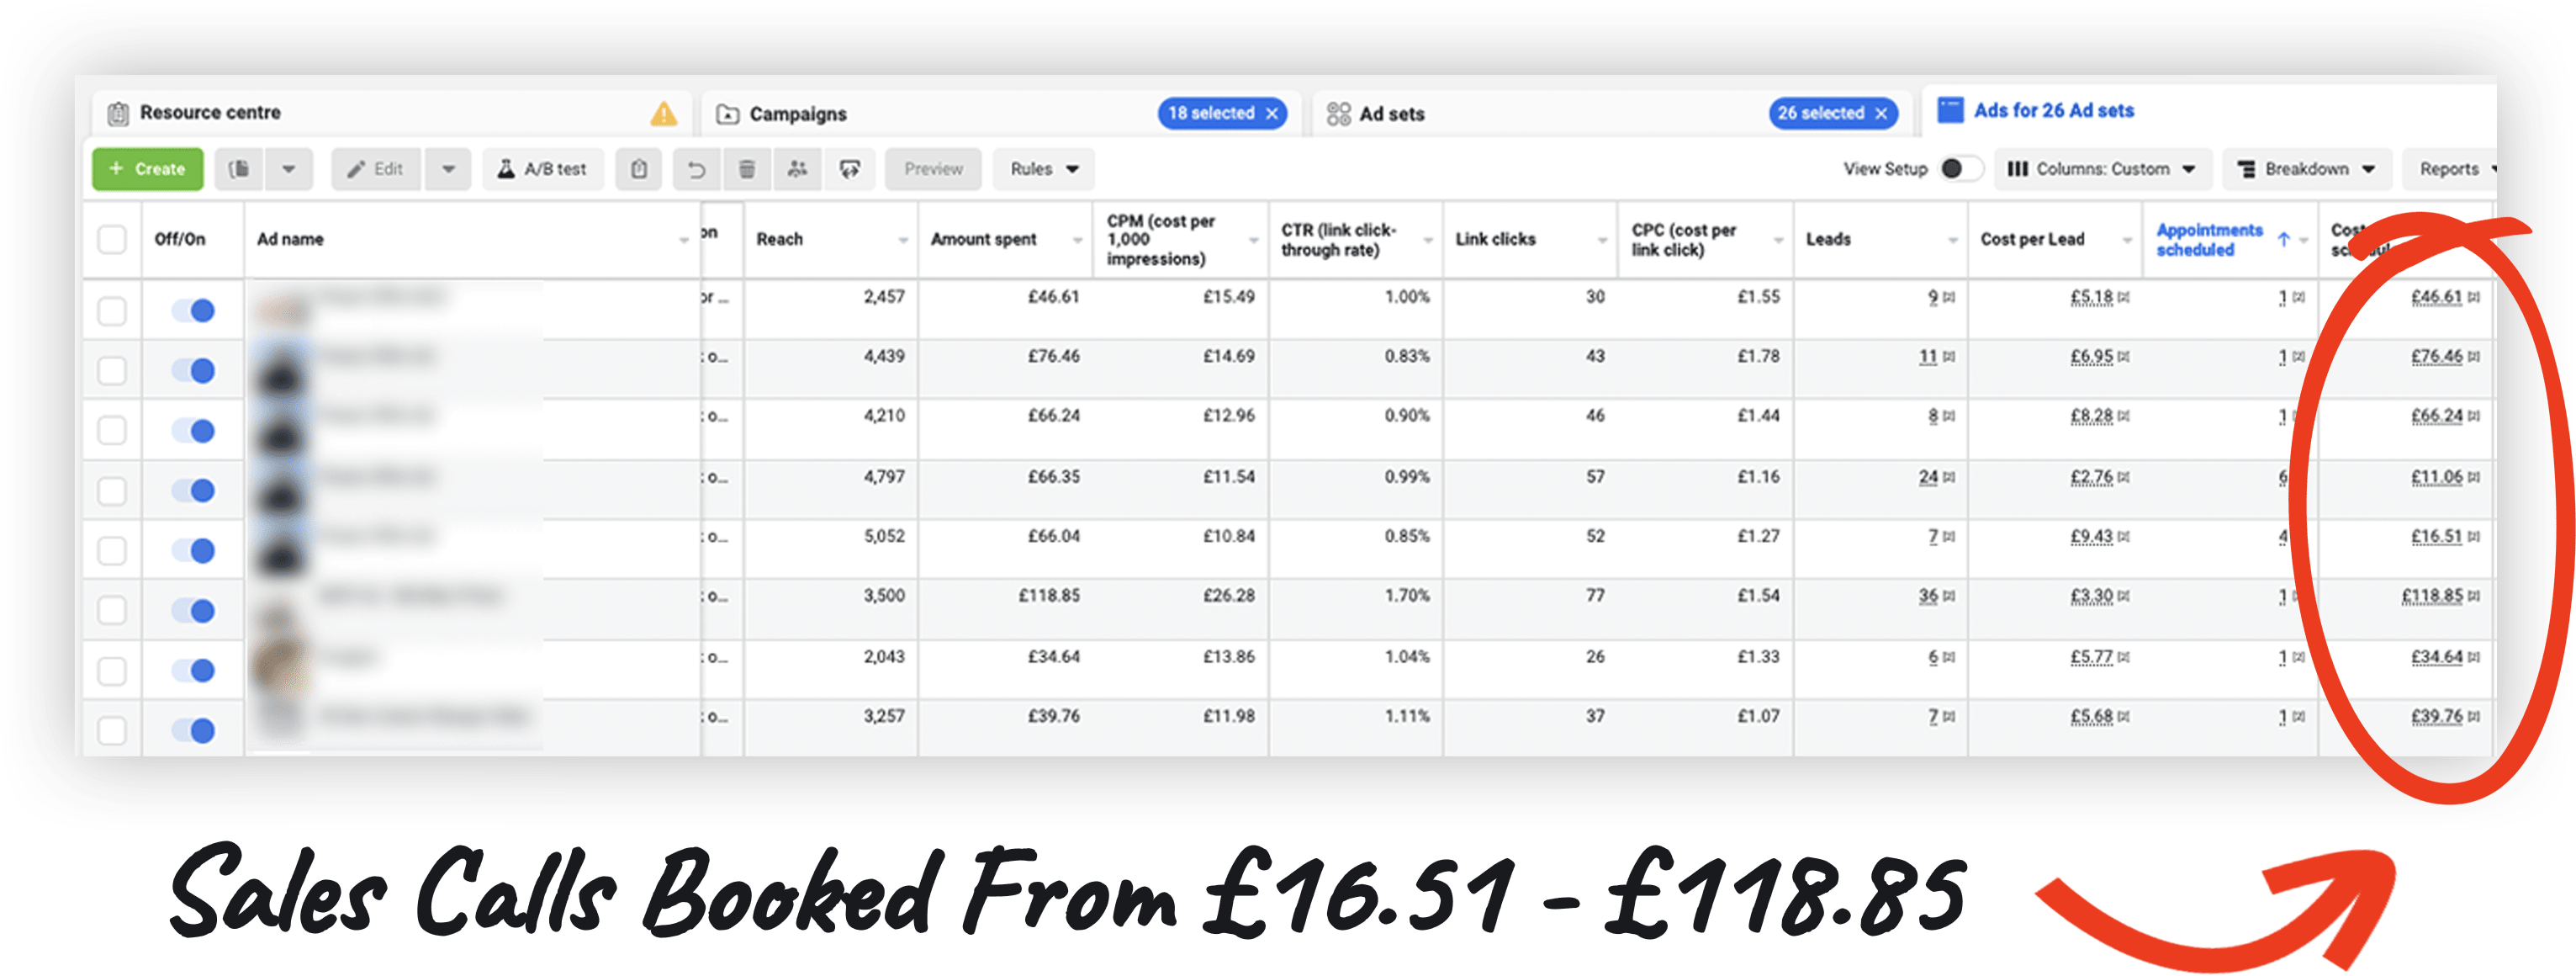Tick the select-all checkbox in header
This screenshot has height=976, width=2576.
point(112,239)
